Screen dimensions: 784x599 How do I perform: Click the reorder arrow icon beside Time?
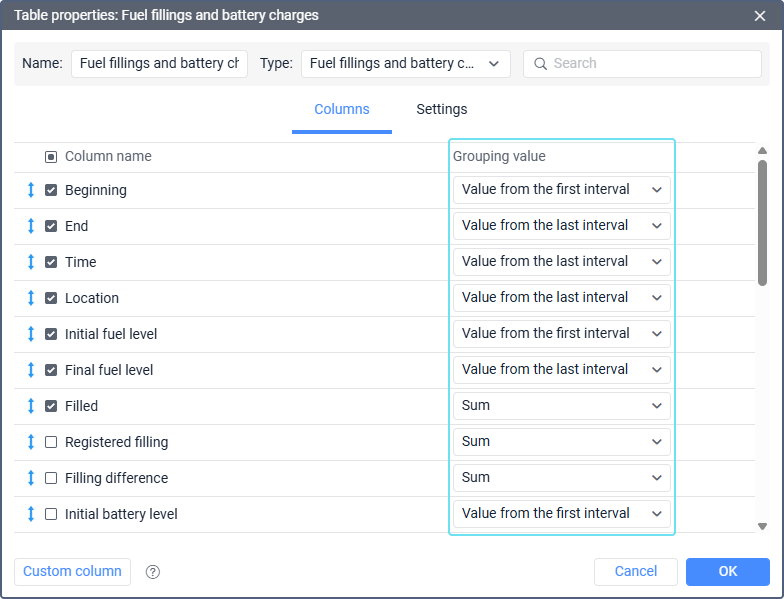31,262
